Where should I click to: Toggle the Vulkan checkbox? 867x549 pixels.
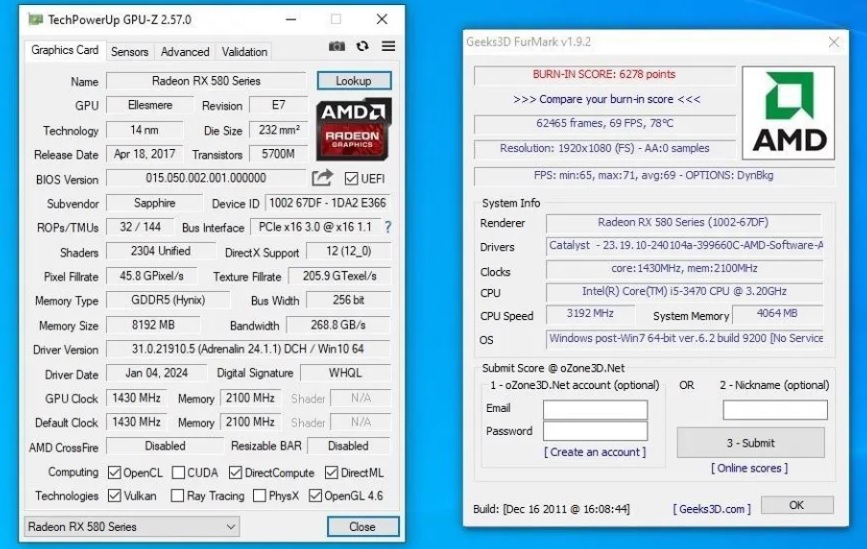(114, 495)
